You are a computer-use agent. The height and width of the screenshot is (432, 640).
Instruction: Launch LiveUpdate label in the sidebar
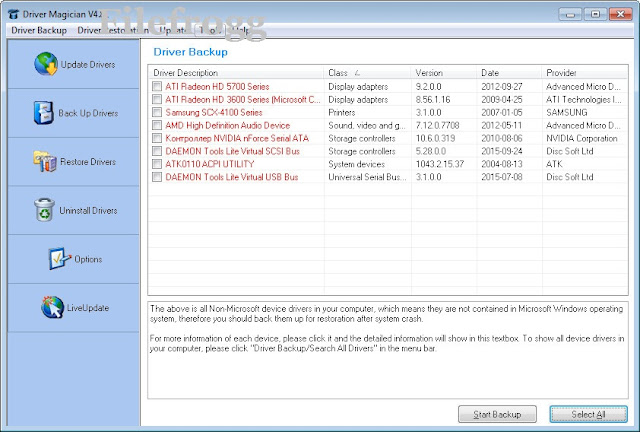[x=88, y=307]
